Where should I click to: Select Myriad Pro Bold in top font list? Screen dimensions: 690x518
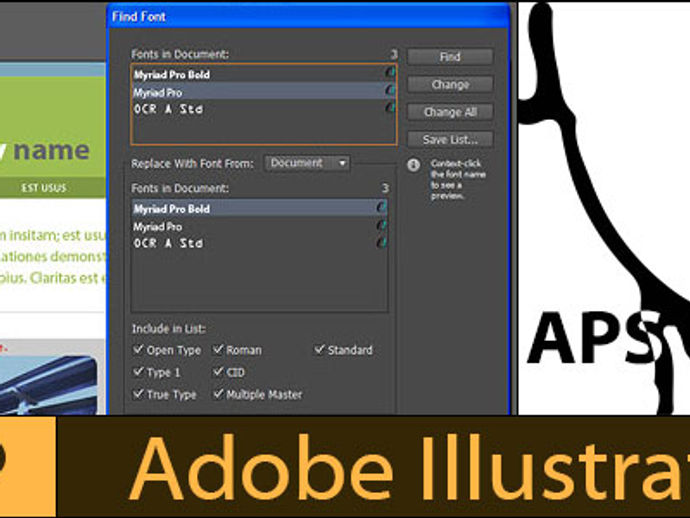coord(263,74)
